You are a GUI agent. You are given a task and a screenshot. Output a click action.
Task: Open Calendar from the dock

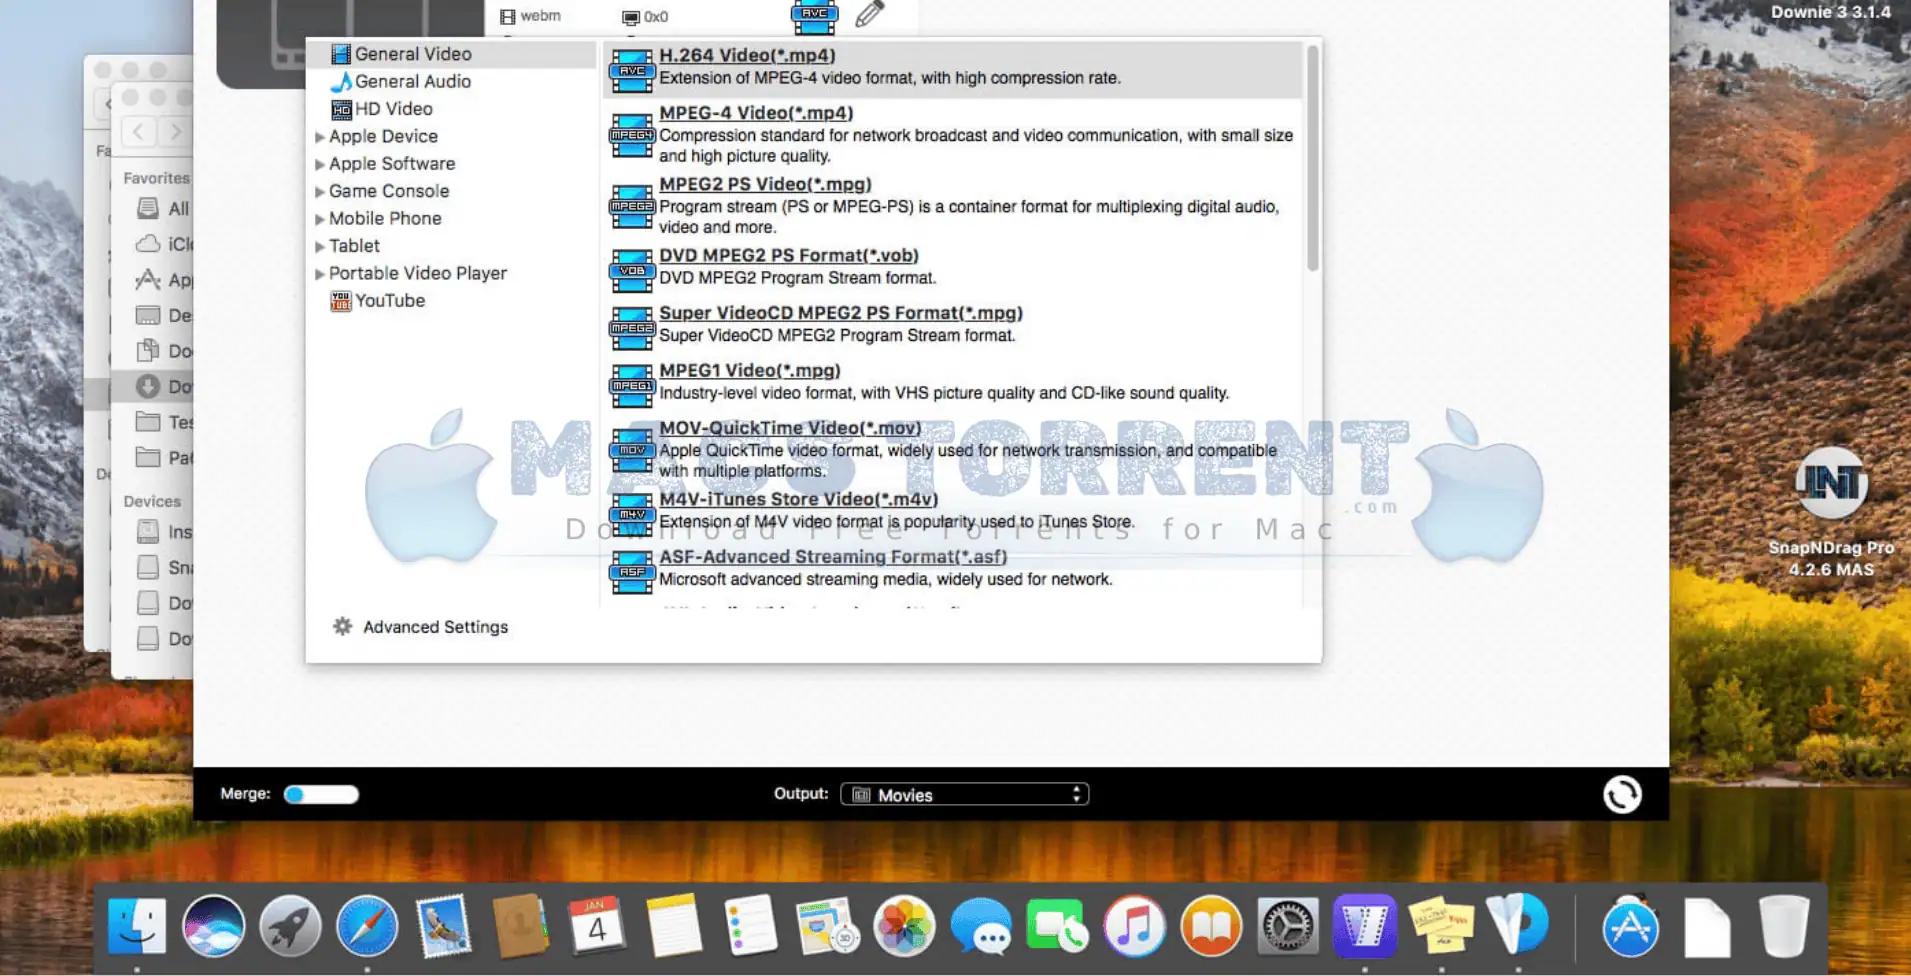tap(597, 926)
